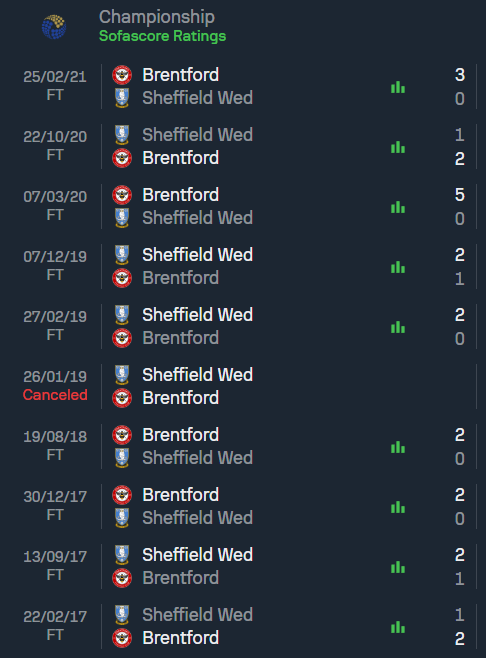Select Brentford in the 22/02/17 match

(x=180, y=638)
